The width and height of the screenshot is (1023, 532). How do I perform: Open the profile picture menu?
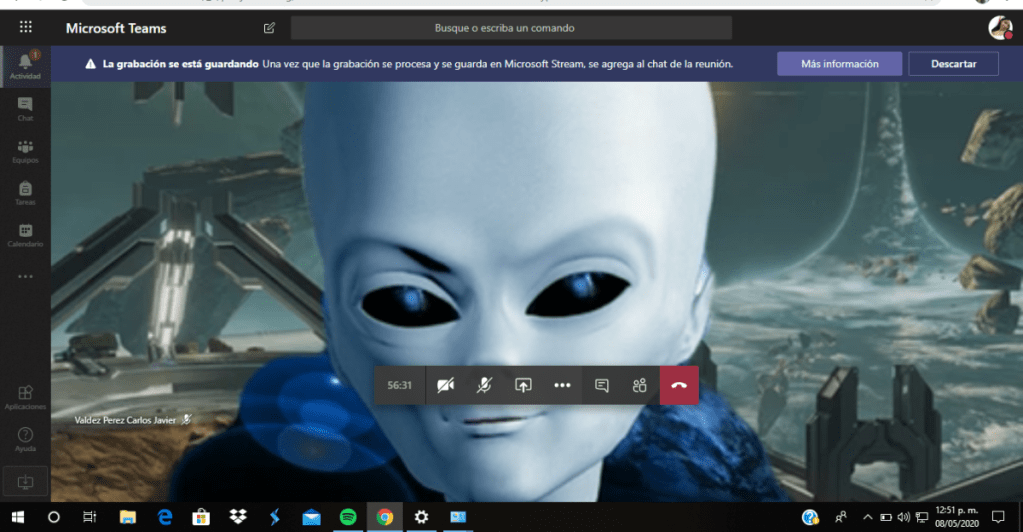click(999, 28)
